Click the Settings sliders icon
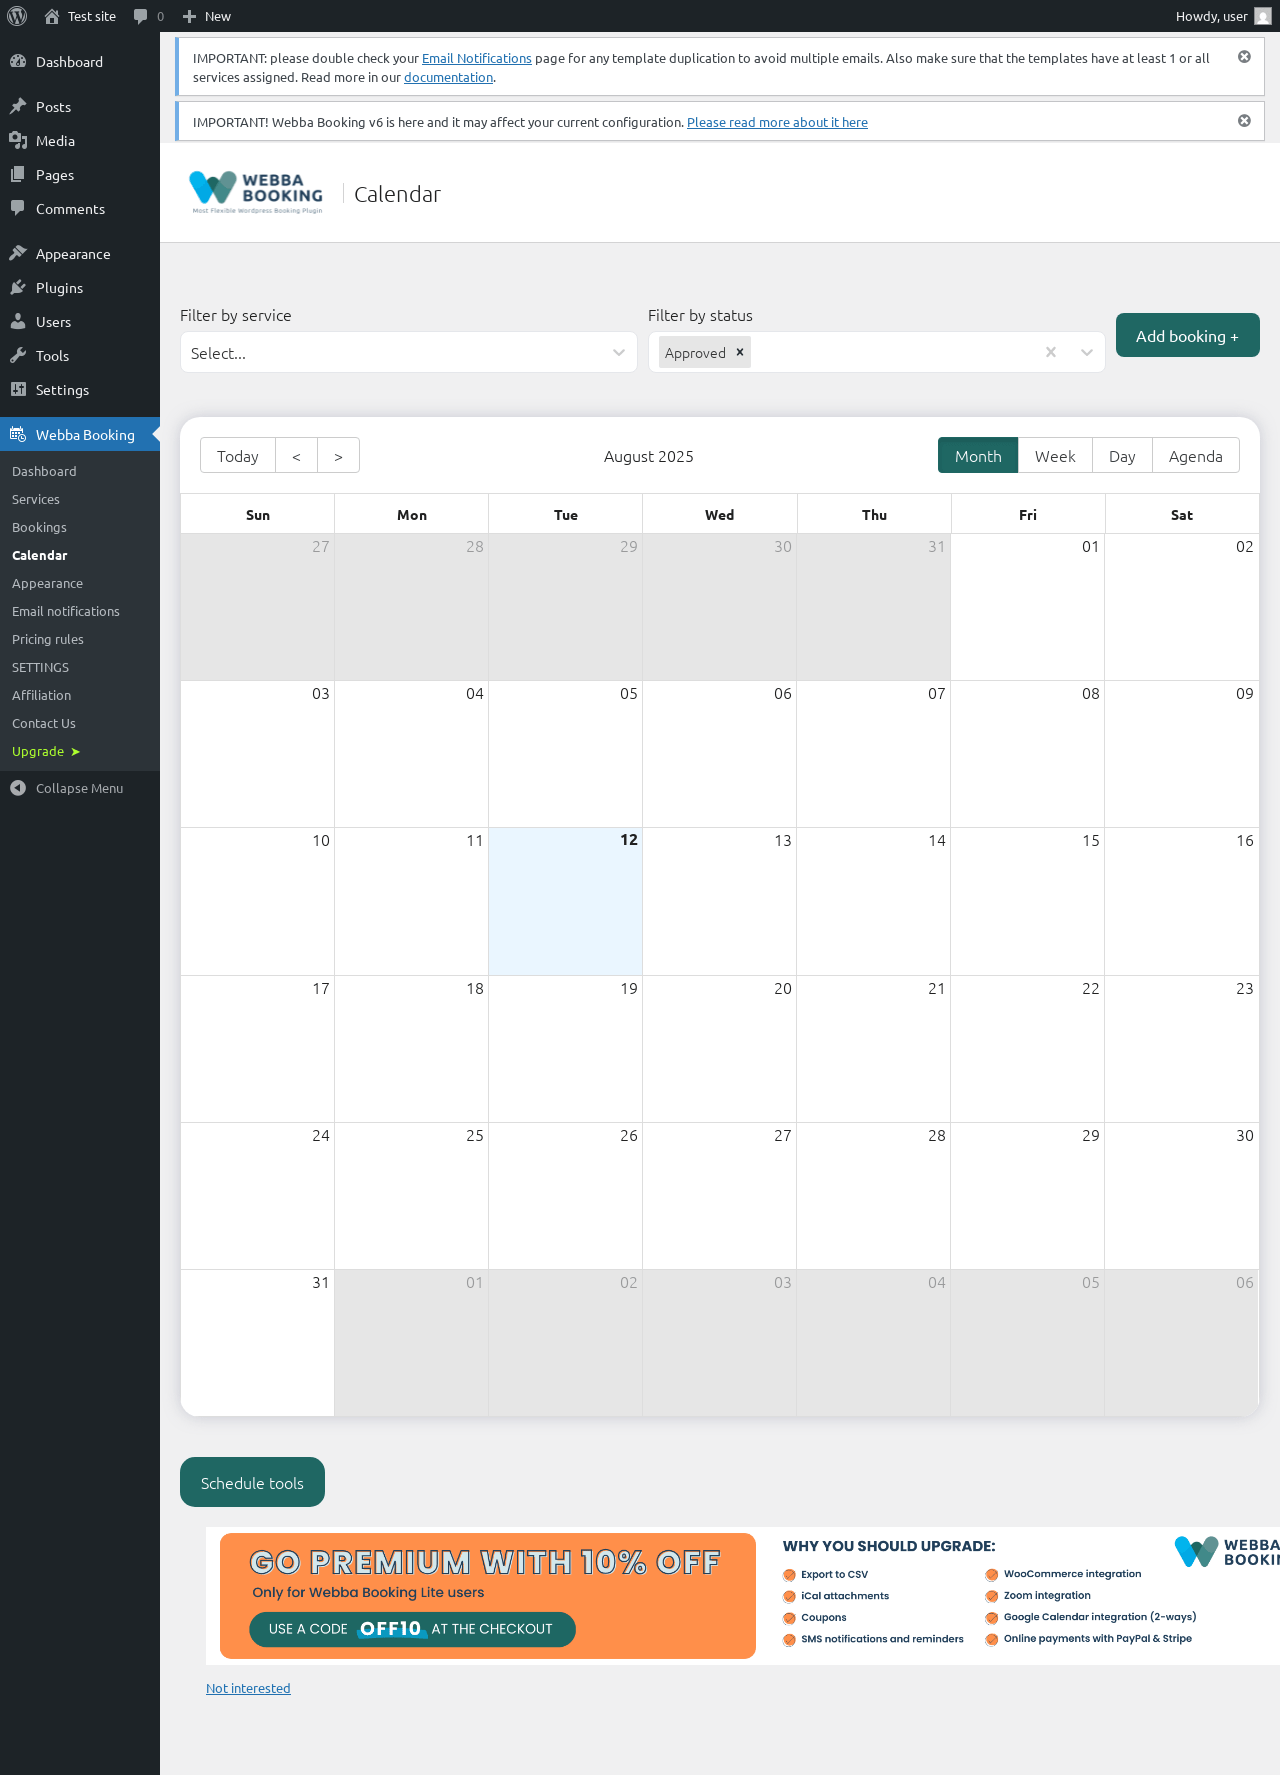Image resolution: width=1280 pixels, height=1775 pixels. click(18, 389)
